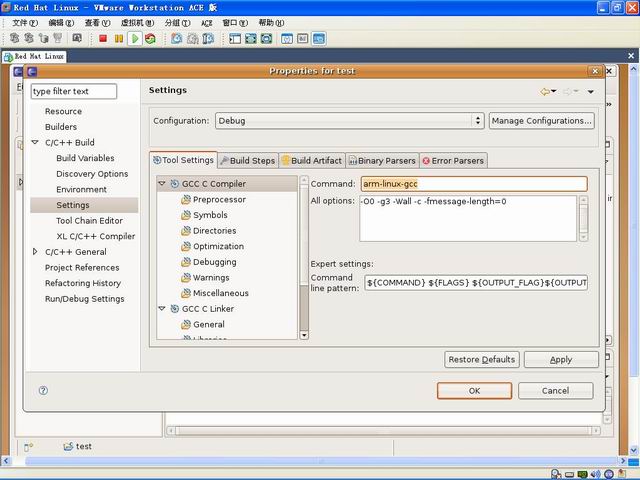Switch to the Build Steps tab

click(248, 161)
